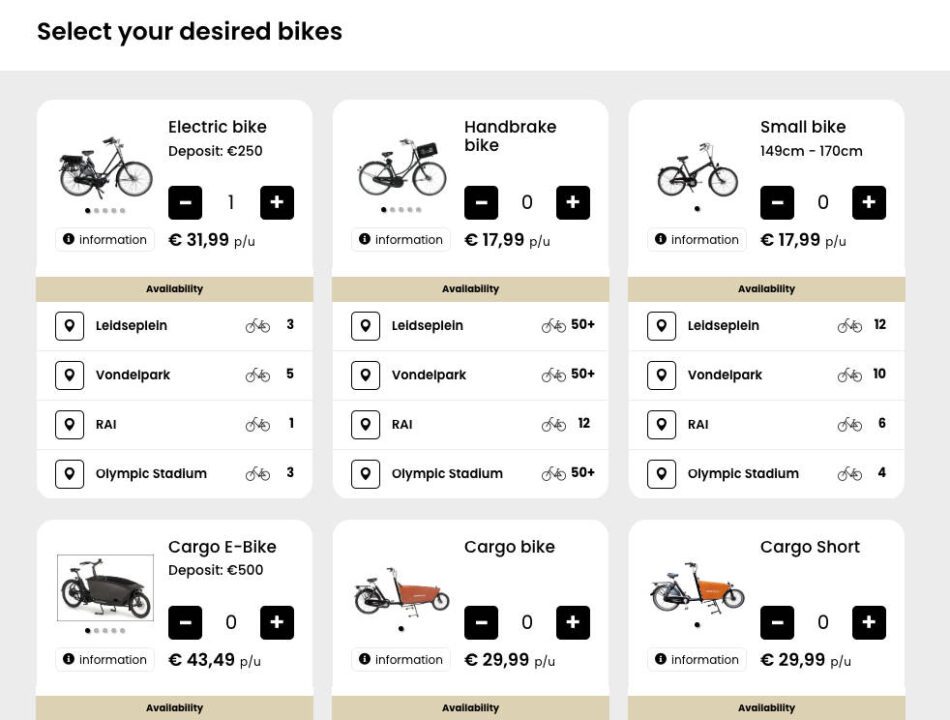Add one Handbrake bike using the plus button
950x720 pixels.
(x=573, y=202)
